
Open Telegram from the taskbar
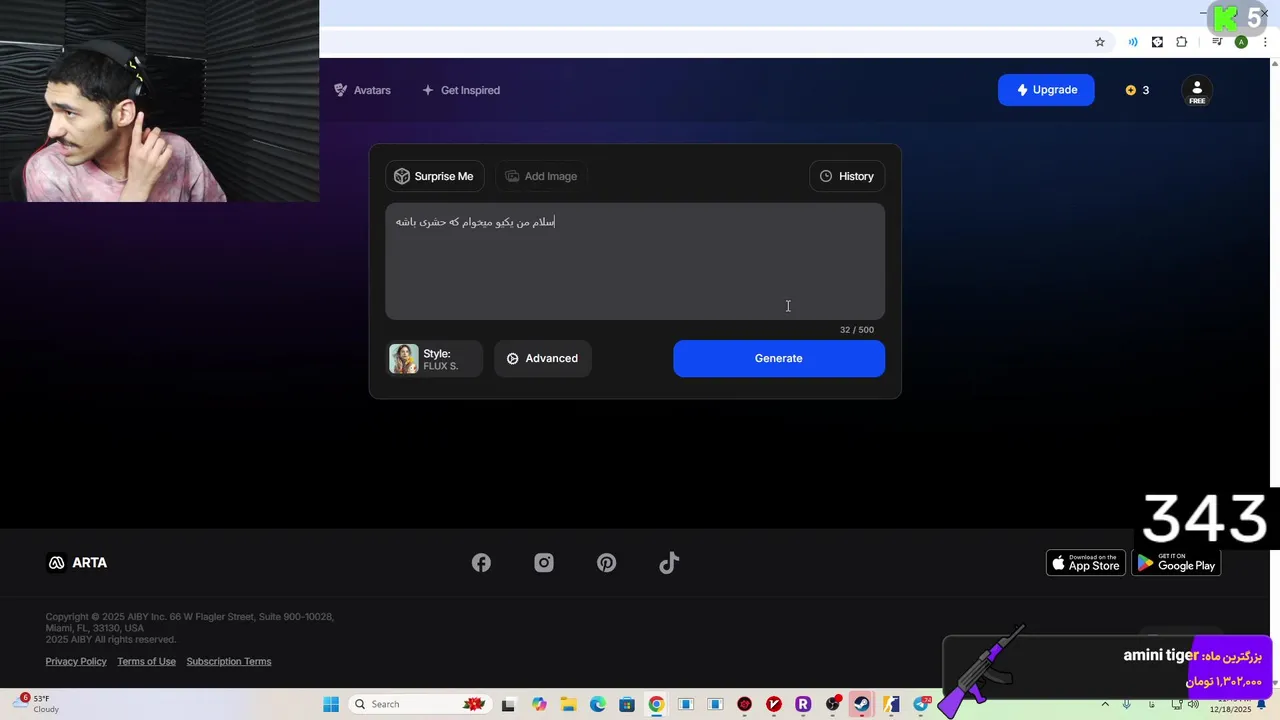click(920, 704)
